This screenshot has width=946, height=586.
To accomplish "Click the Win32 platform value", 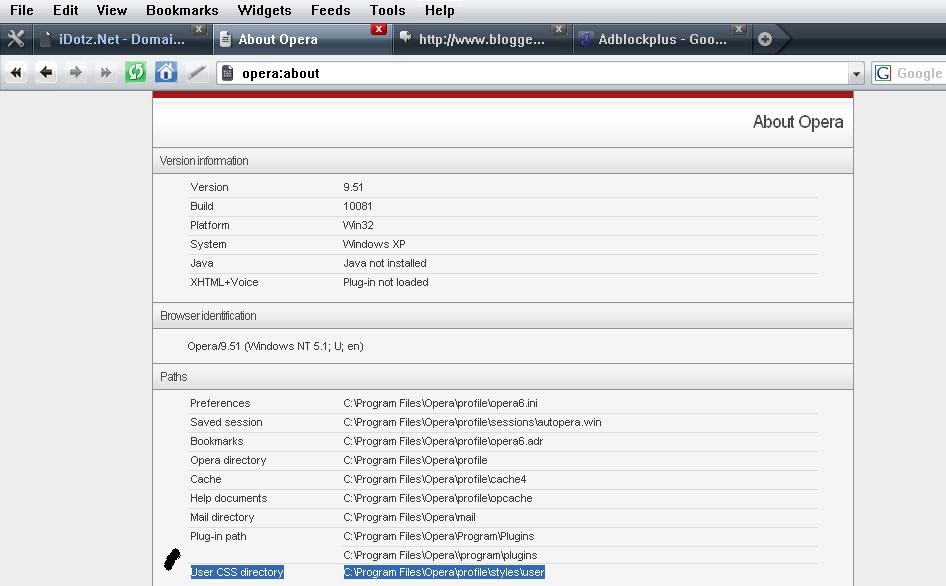I will pyautogui.click(x=358, y=225).
